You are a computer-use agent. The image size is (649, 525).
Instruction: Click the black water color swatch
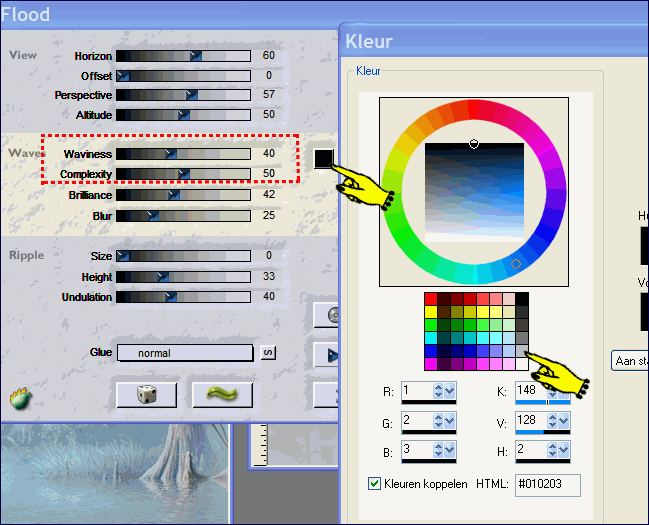coord(324,159)
